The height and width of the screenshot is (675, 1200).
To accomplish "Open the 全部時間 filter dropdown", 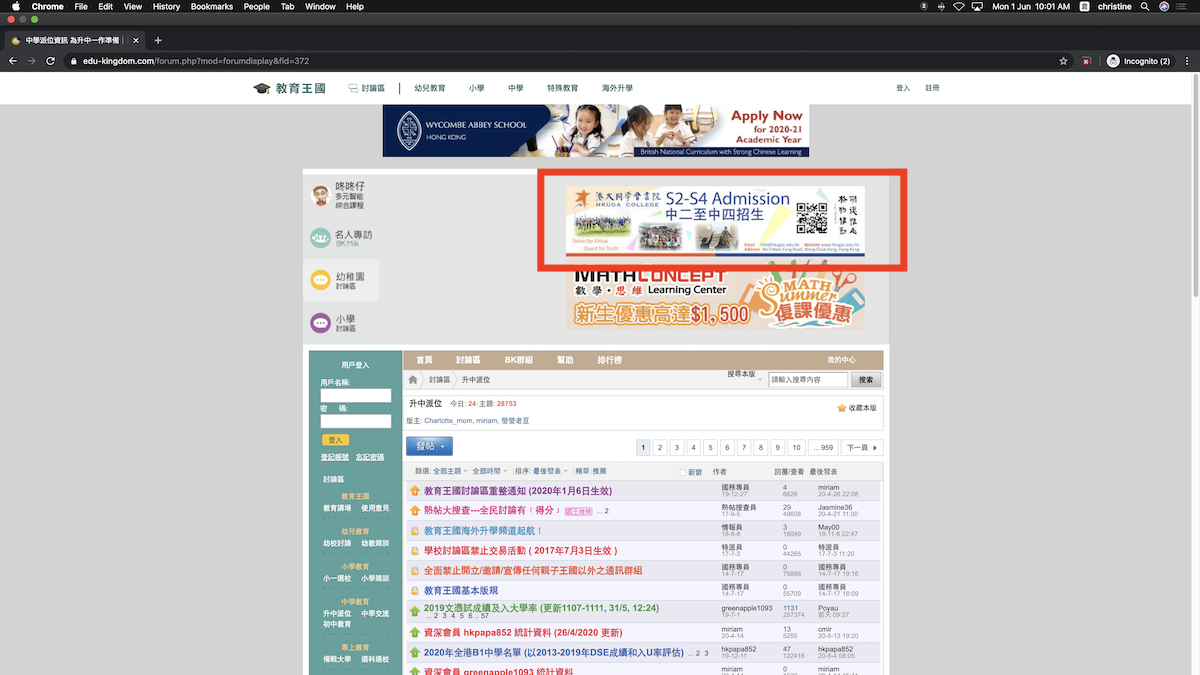I will [489, 471].
